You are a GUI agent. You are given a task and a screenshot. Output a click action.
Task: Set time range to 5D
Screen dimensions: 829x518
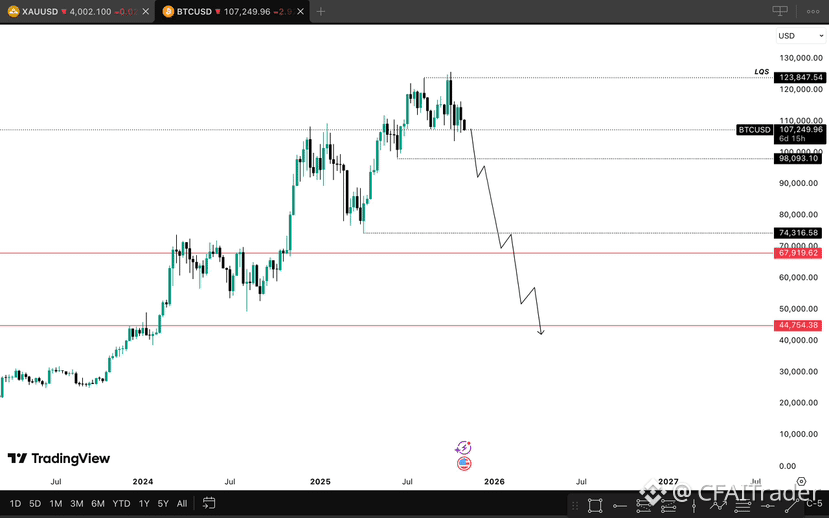click(35, 503)
